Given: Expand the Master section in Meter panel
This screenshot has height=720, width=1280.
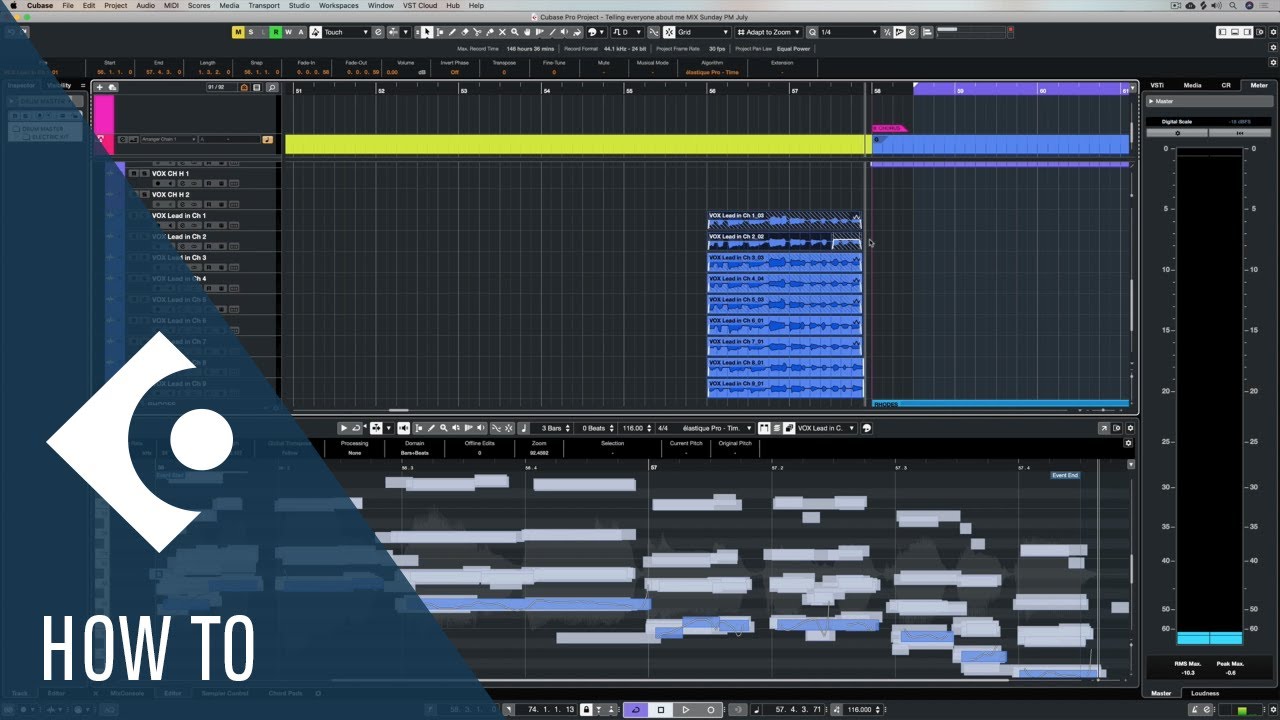Looking at the screenshot, I should 1152,101.
